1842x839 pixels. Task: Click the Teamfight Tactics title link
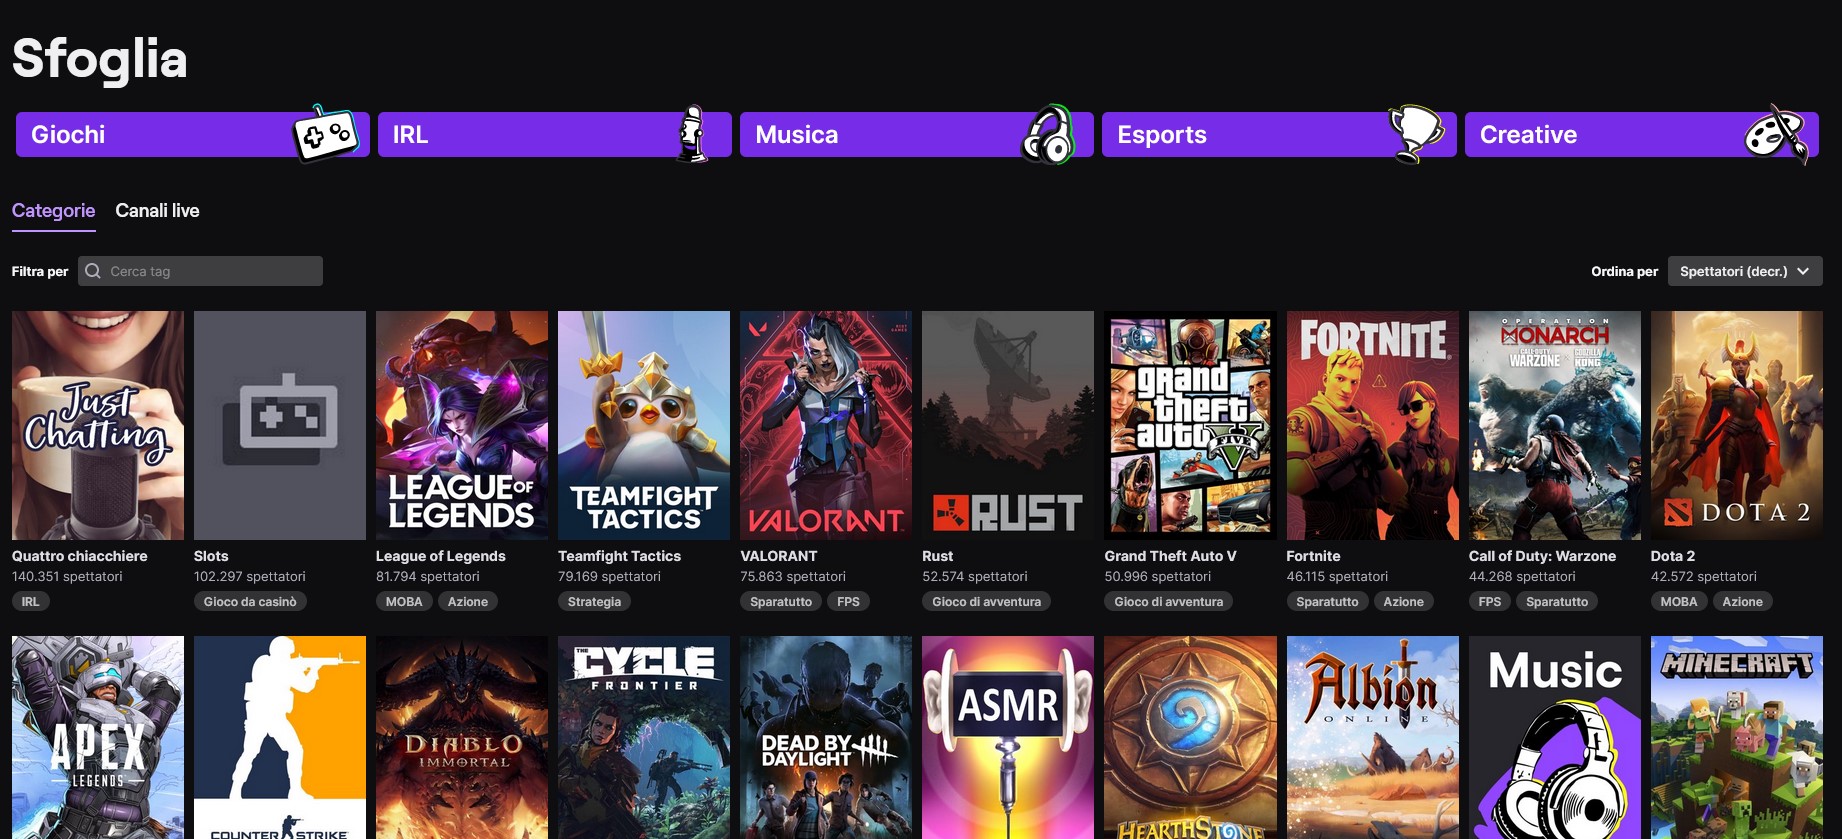tap(619, 556)
